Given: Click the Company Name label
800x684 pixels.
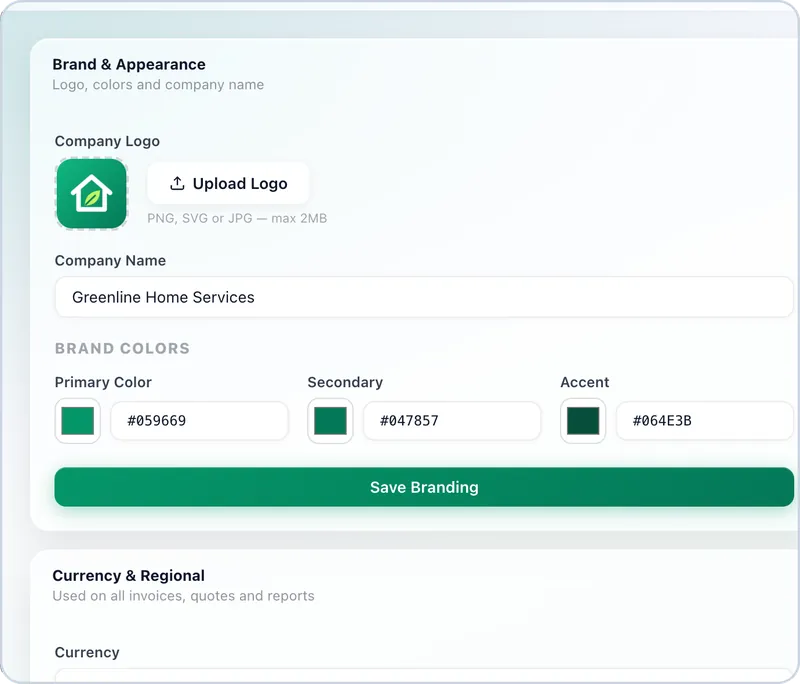Looking at the screenshot, I should coord(110,261).
